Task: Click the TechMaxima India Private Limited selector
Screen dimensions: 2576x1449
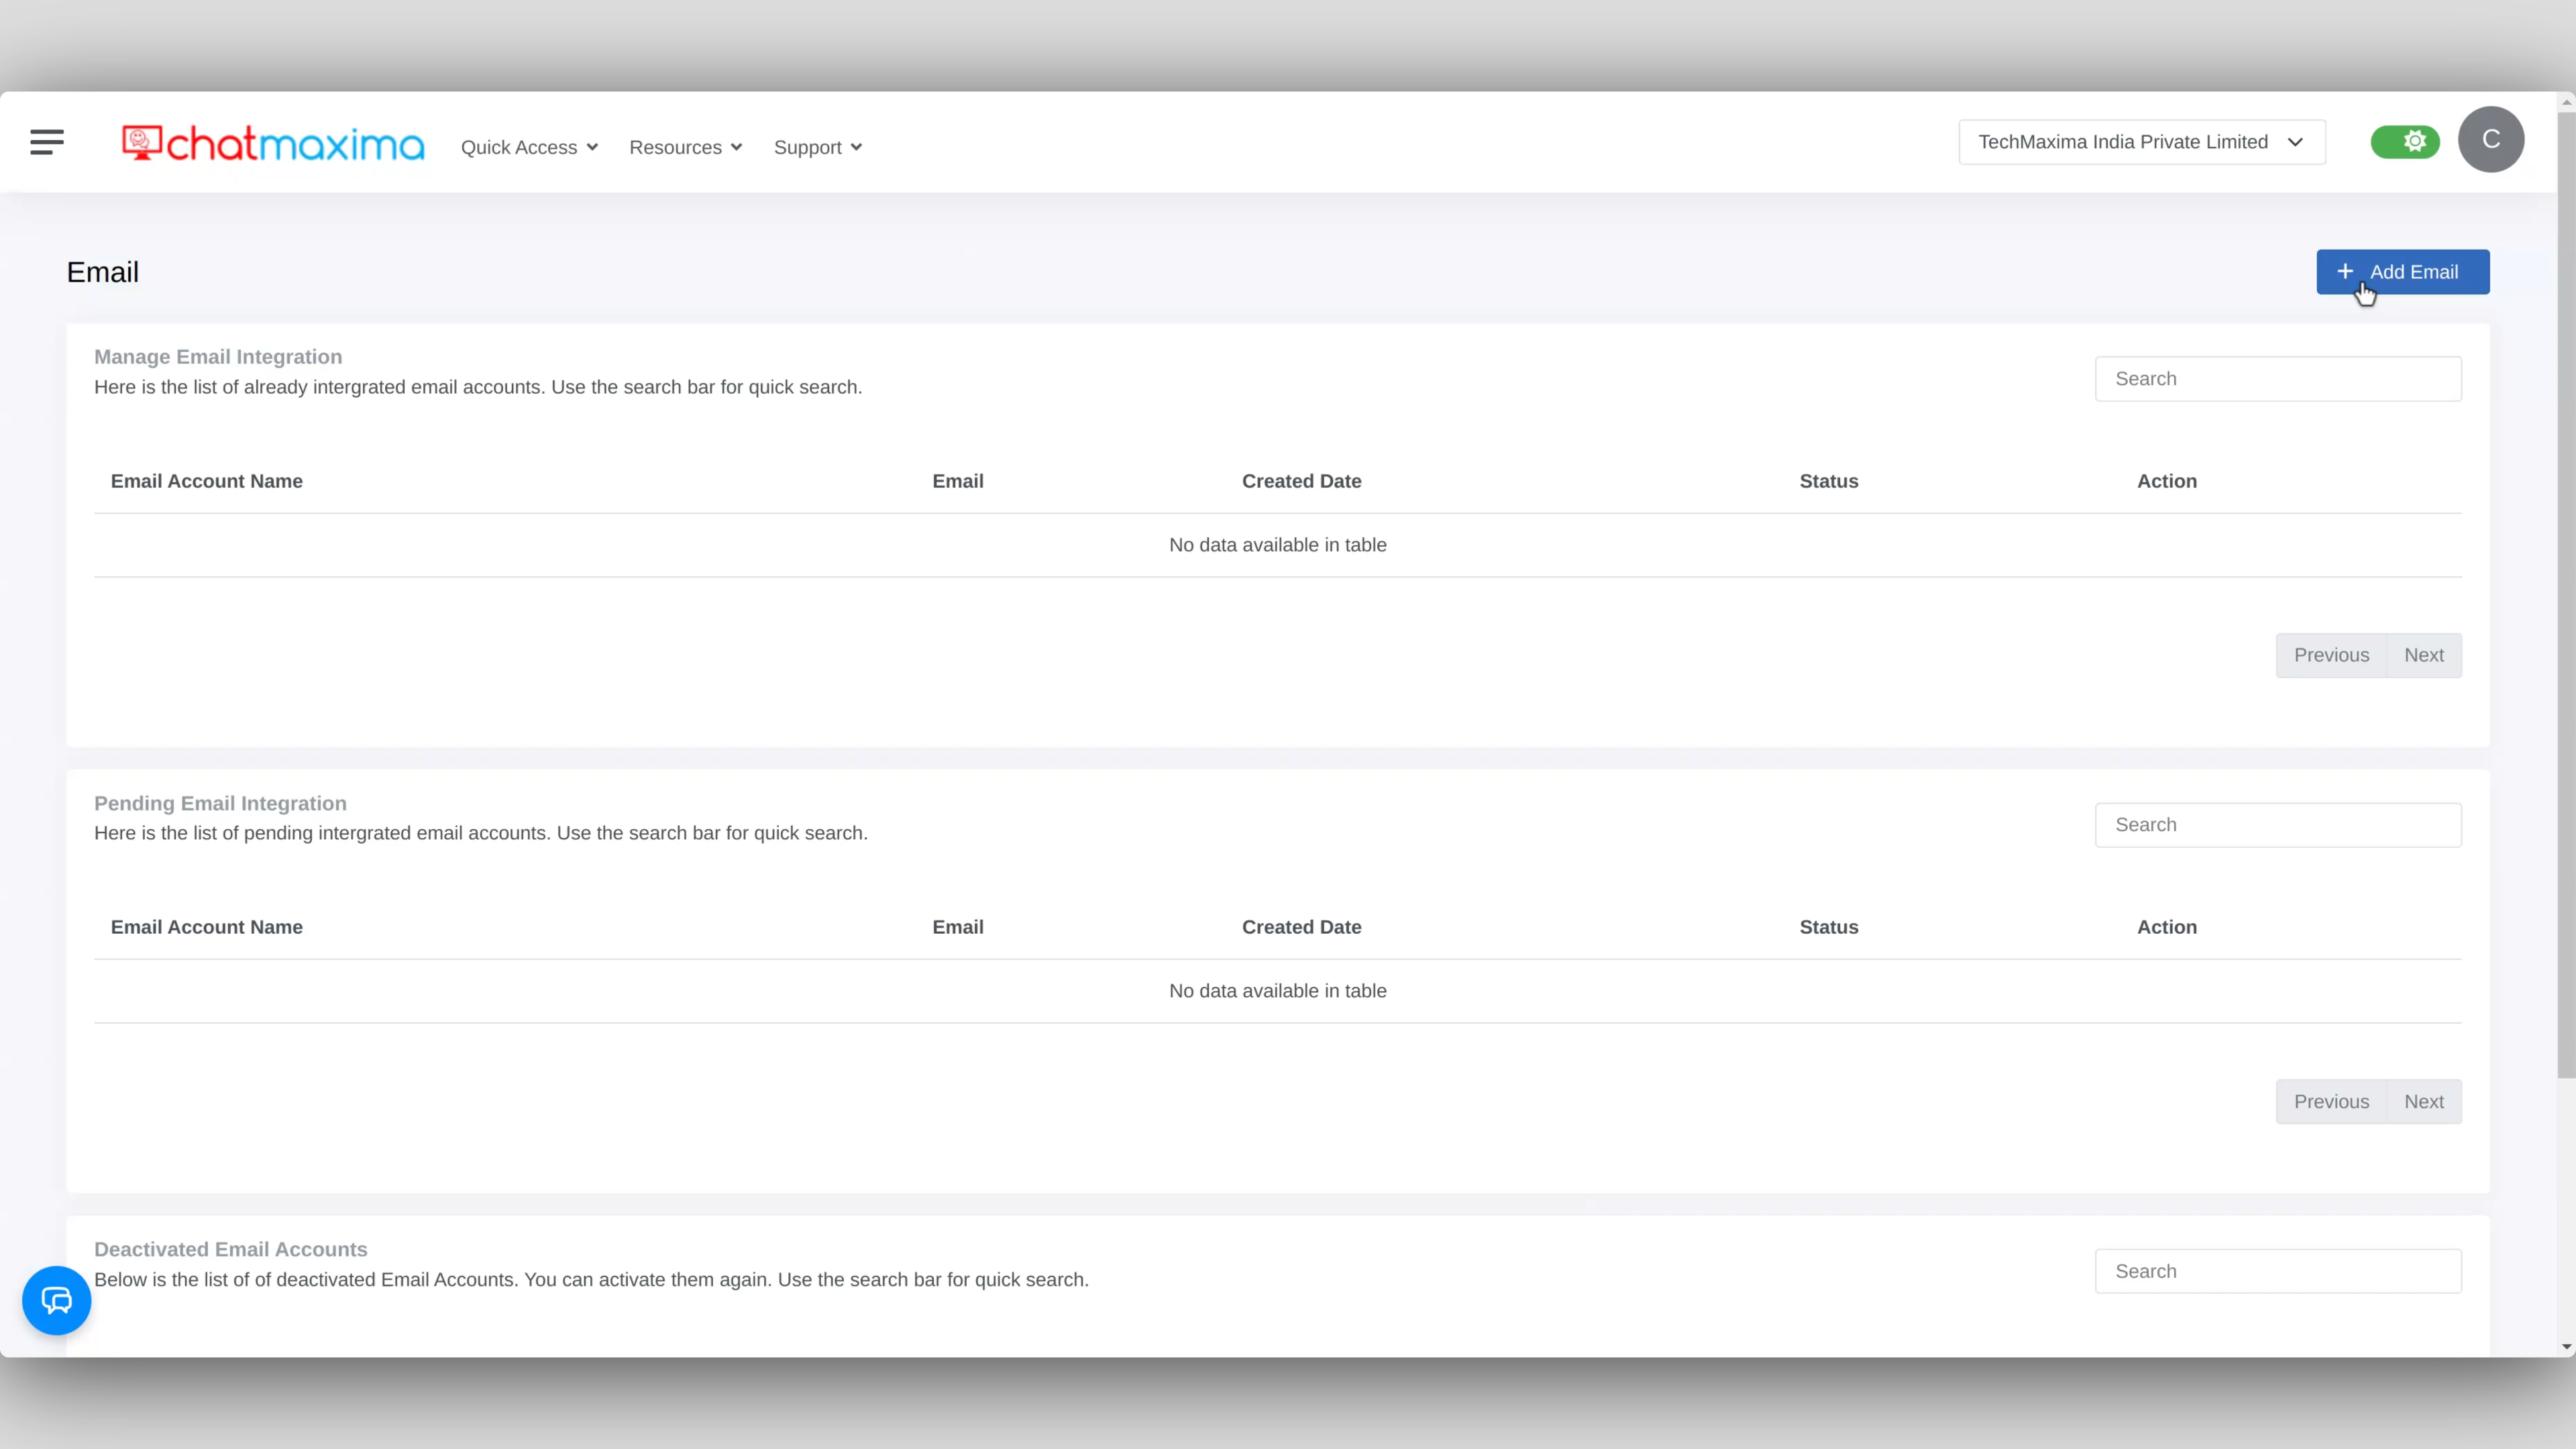Action: [2141, 142]
